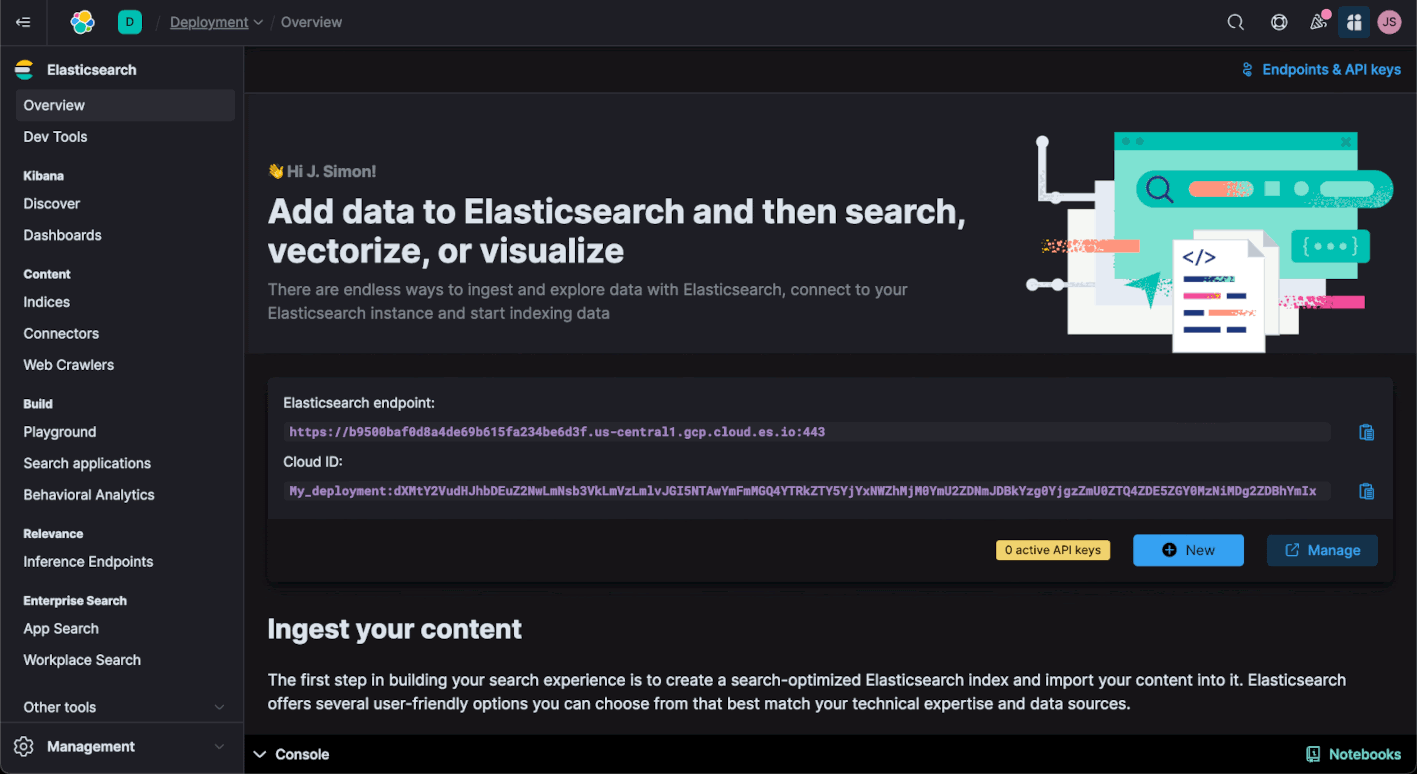This screenshot has height=774, width=1417.
Task: Click the Manage button for API keys
Action: click(x=1322, y=550)
